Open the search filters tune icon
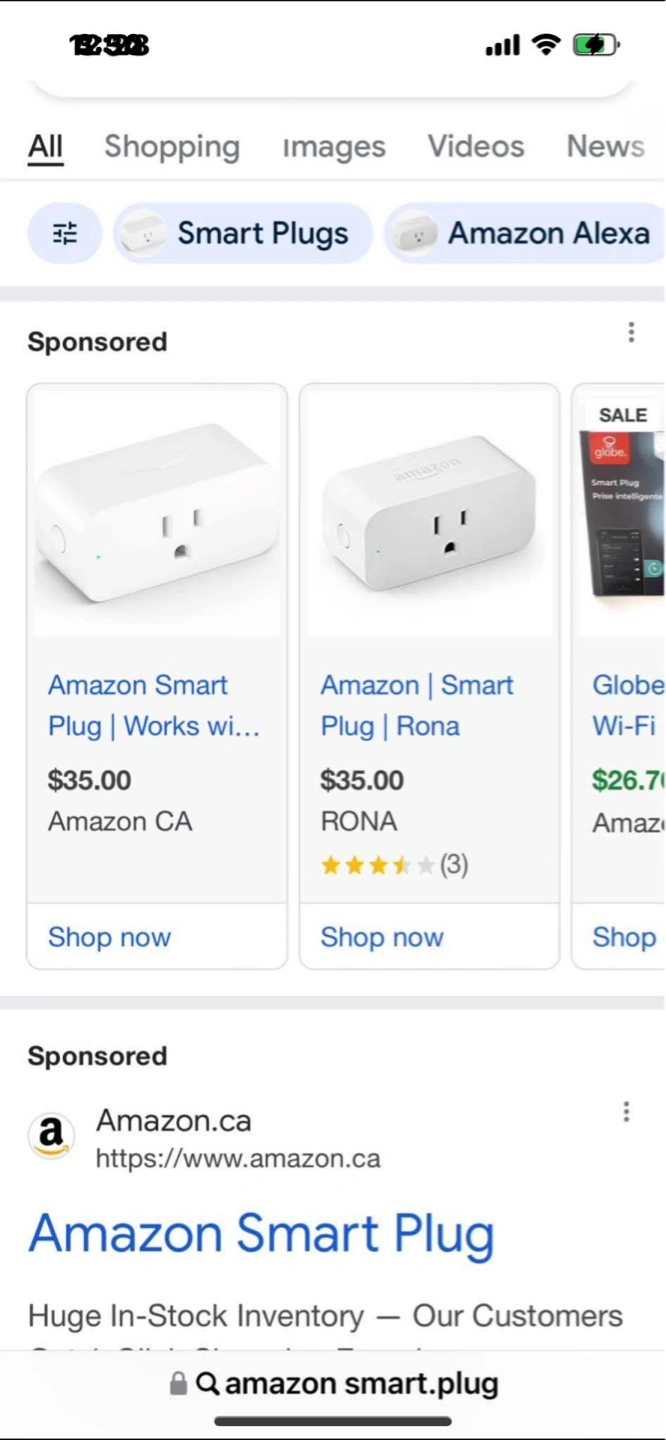 coord(65,234)
